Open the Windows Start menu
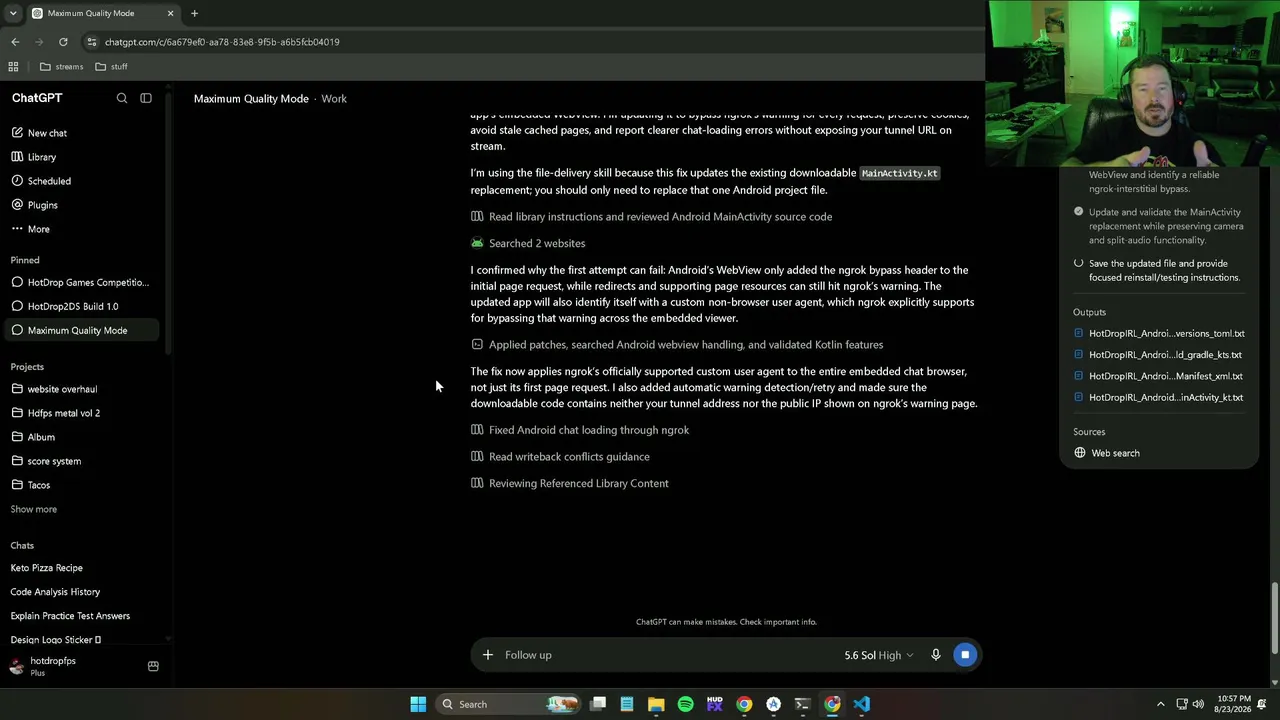 tap(418, 704)
